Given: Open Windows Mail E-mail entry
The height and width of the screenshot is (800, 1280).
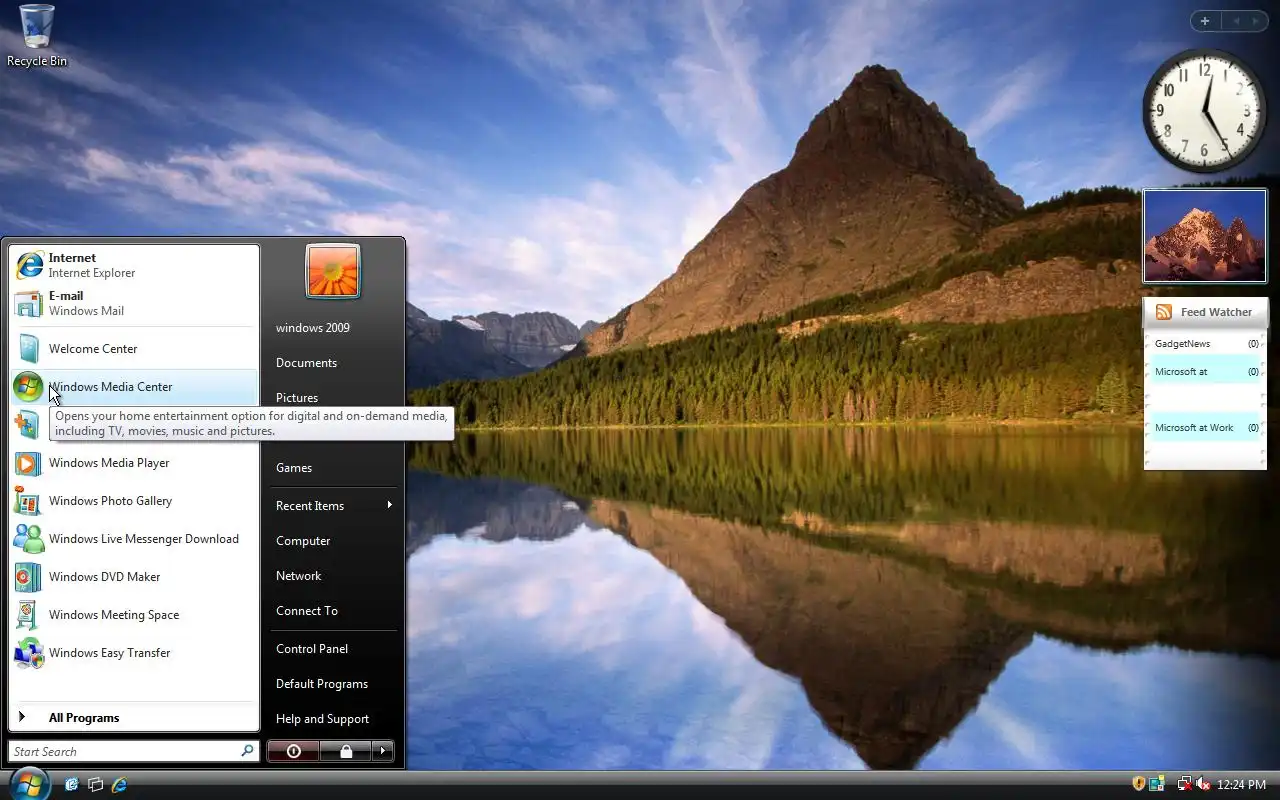Looking at the screenshot, I should point(134,303).
